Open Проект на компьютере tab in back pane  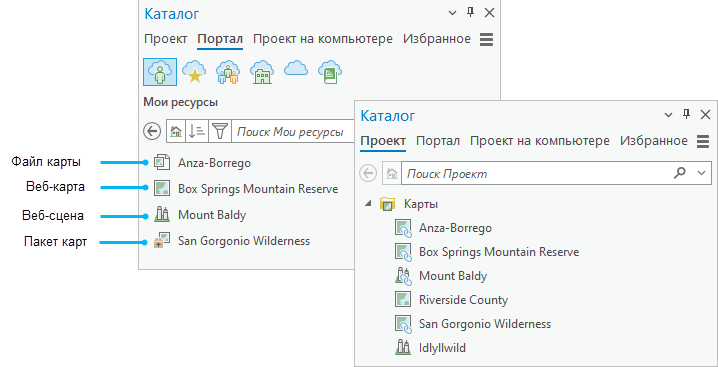click(x=323, y=39)
